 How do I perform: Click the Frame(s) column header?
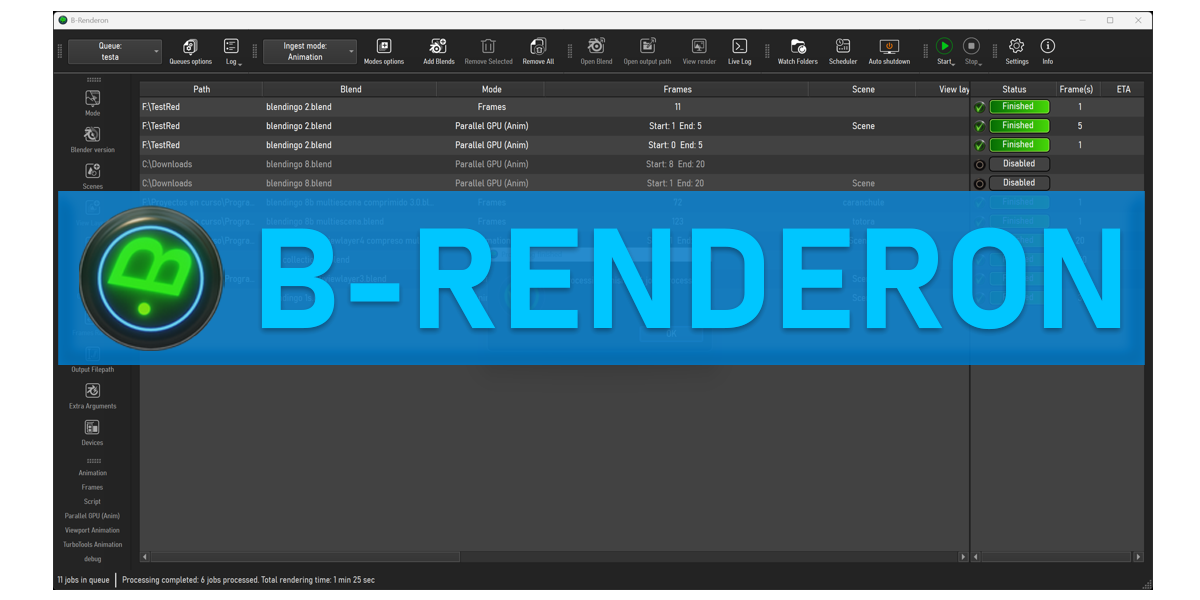coord(1076,89)
